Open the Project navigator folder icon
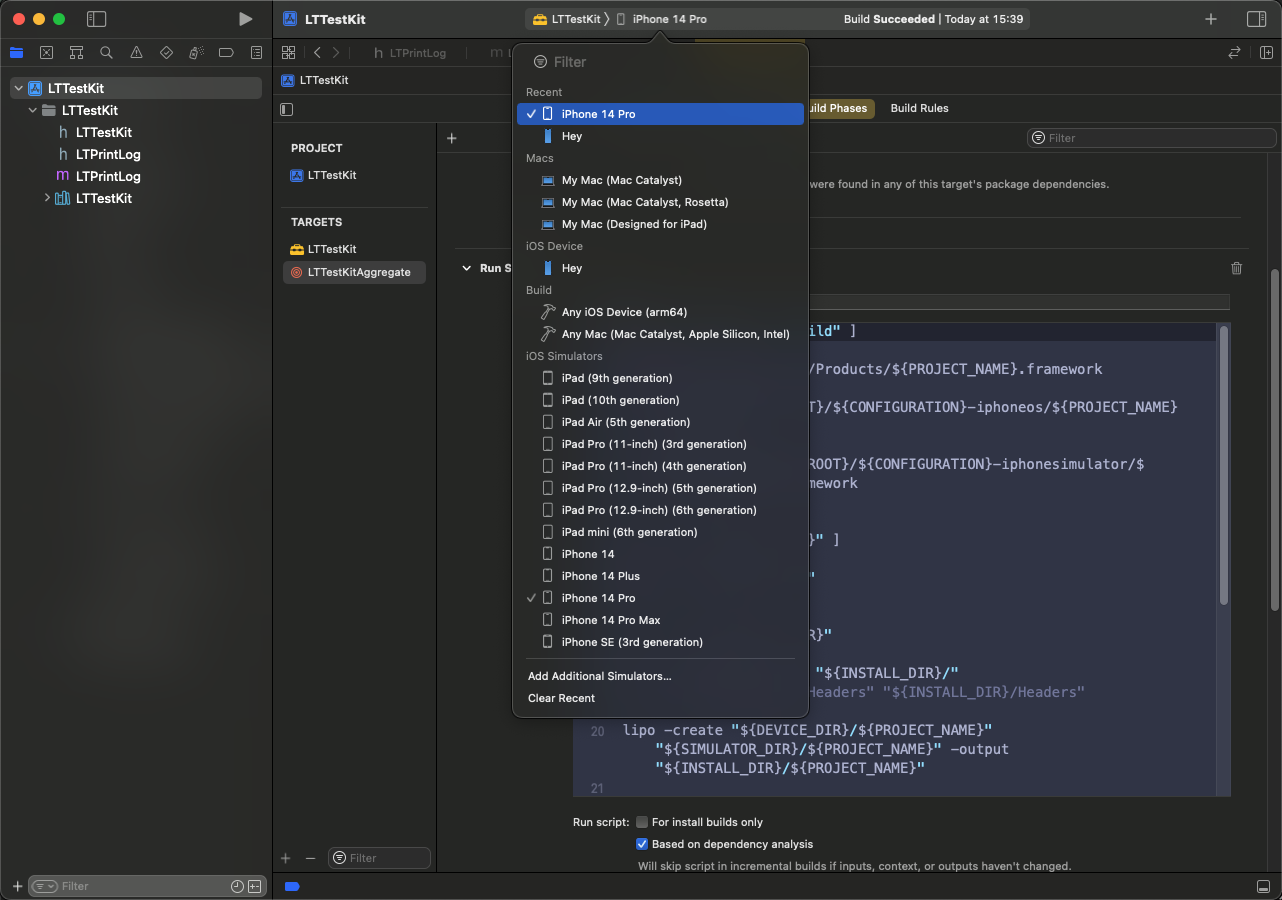1282x900 pixels. [x=16, y=53]
